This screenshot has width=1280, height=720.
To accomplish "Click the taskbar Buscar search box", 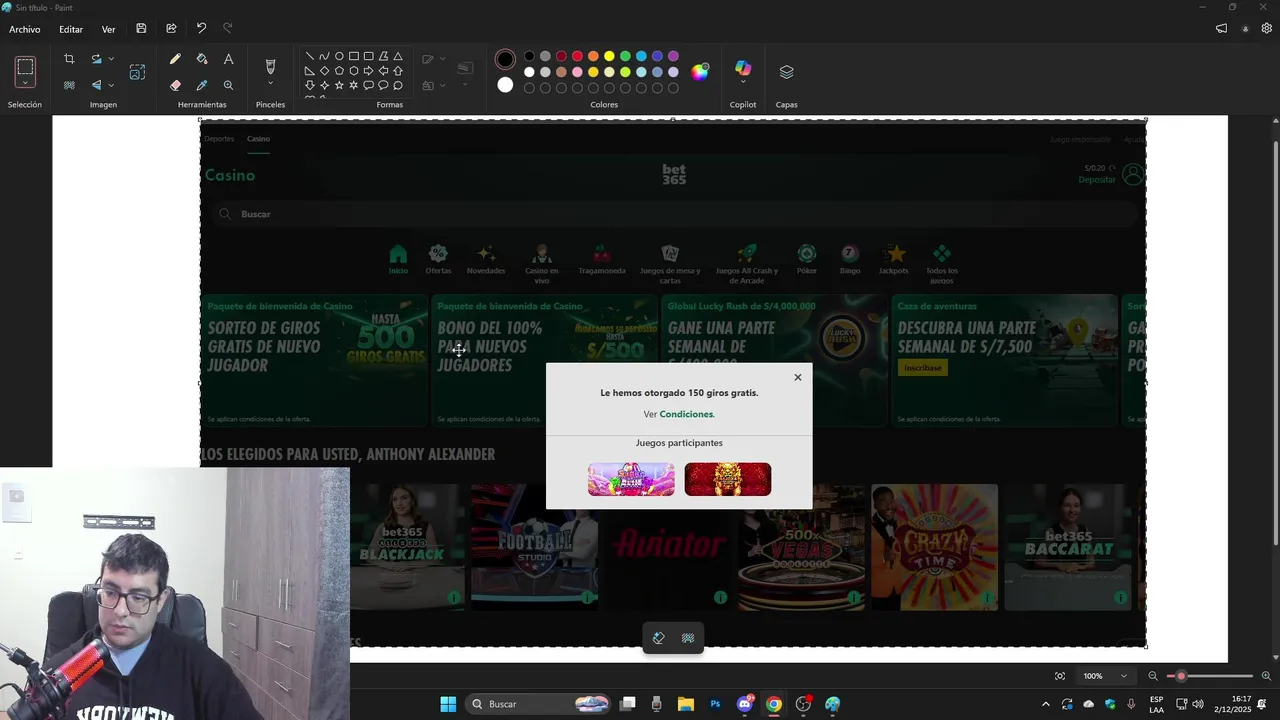I will tap(540, 704).
